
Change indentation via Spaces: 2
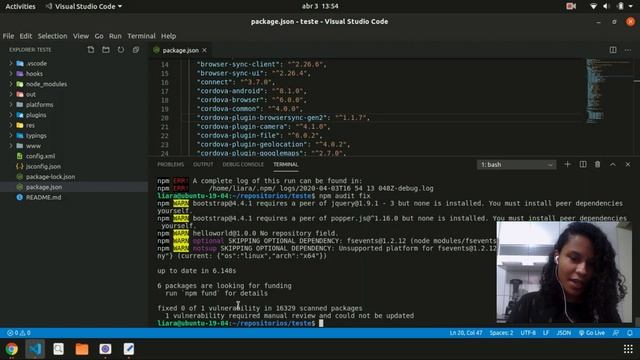tap(501, 333)
